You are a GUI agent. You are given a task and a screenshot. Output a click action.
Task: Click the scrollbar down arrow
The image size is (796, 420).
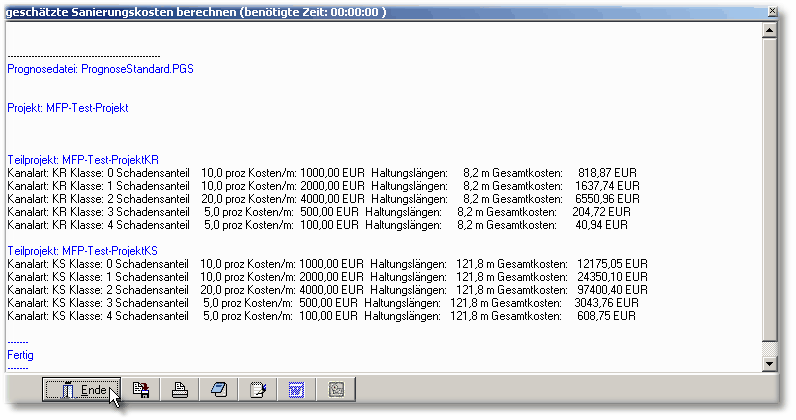coord(770,364)
